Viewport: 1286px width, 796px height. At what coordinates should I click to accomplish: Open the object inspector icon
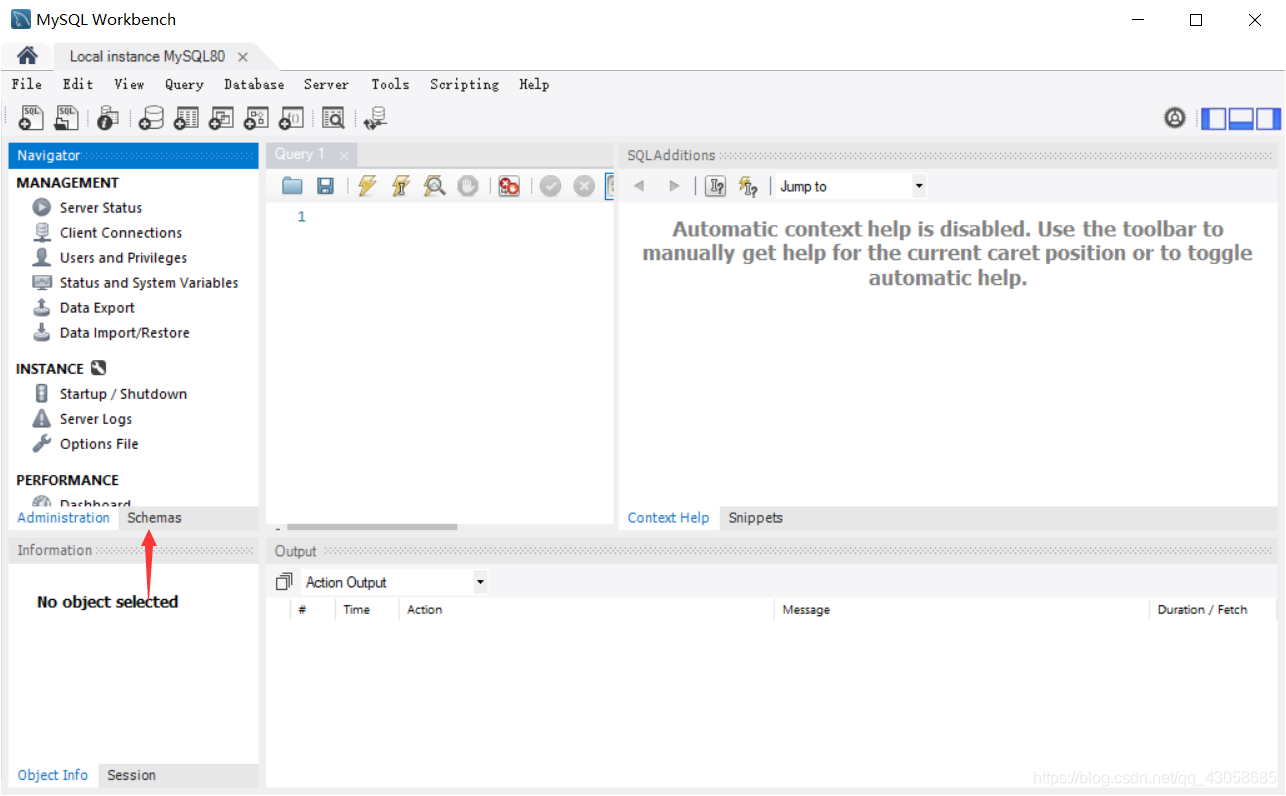point(108,118)
